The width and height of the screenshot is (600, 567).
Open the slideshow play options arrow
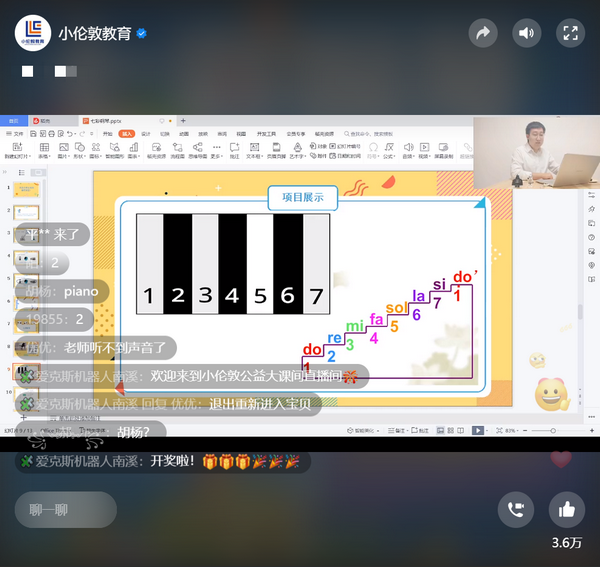click(x=487, y=431)
